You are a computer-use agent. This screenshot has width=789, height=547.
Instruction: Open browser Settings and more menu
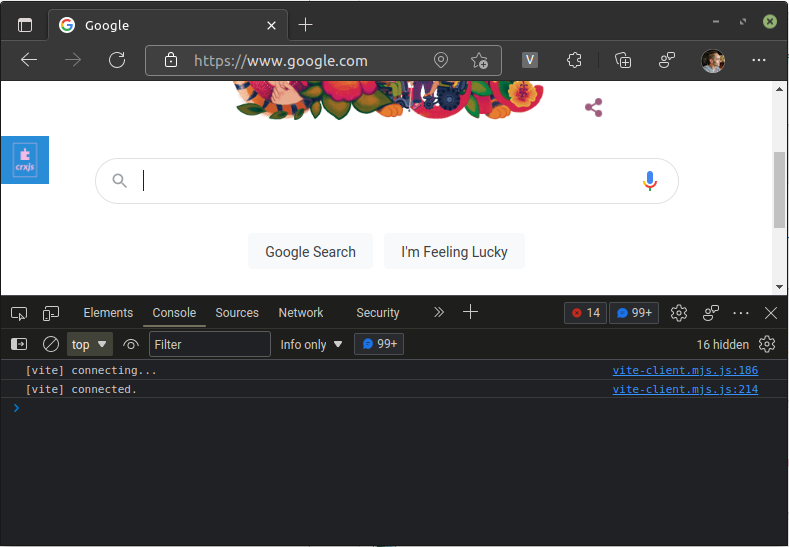click(x=759, y=60)
